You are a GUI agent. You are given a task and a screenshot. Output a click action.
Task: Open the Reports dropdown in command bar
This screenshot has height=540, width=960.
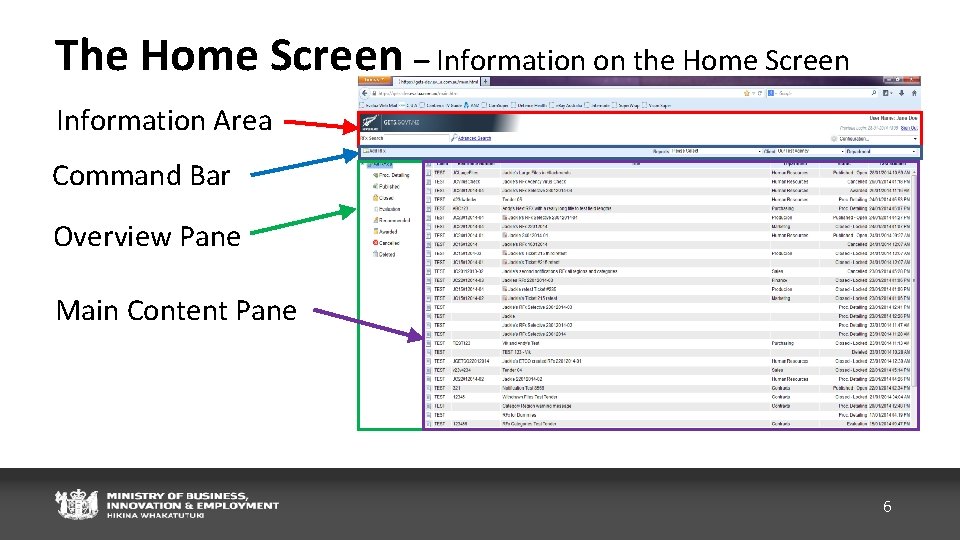point(716,151)
